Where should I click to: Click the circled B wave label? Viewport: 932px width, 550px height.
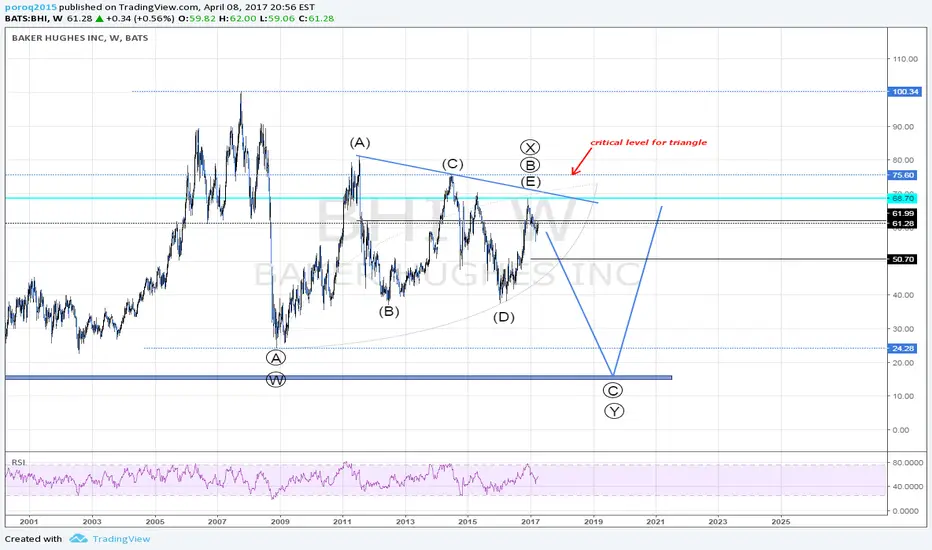tap(530, 165)
